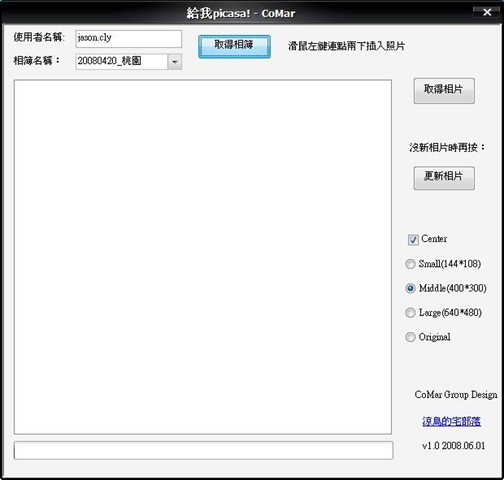Click the CoMar Group Design text
Screen dimensions: 504x480
(x=456, y=395)
